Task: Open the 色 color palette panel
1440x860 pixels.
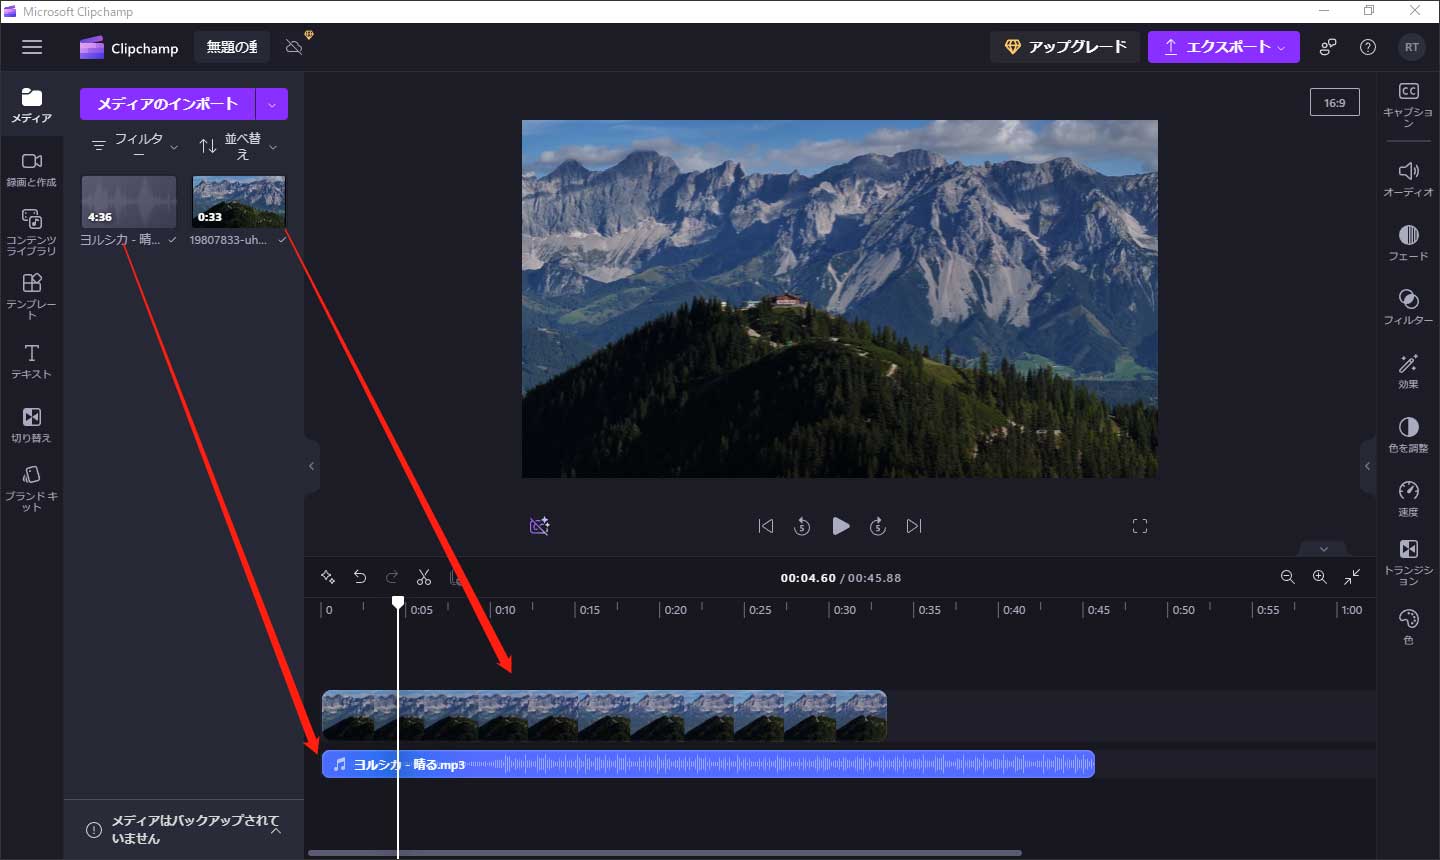Action: (x=1408, y=626)
